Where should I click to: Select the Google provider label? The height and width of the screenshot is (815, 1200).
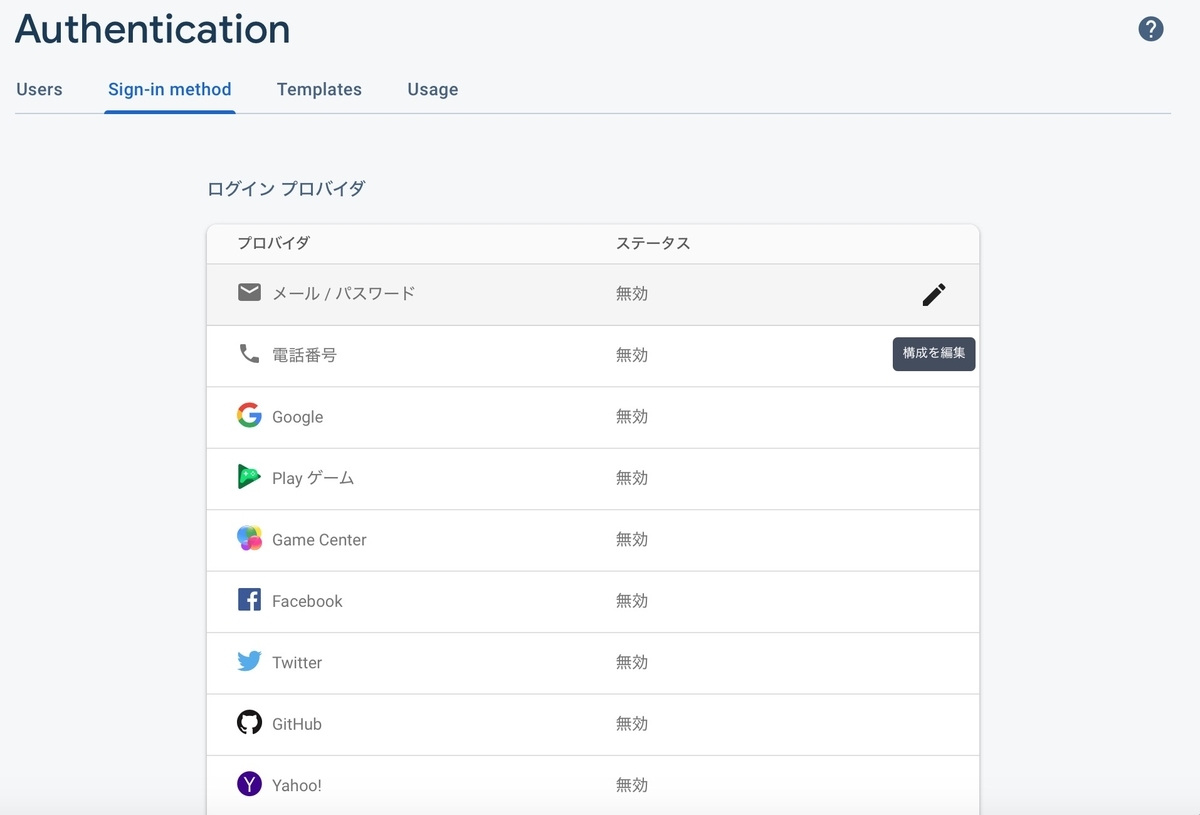[x=297, y=417]
